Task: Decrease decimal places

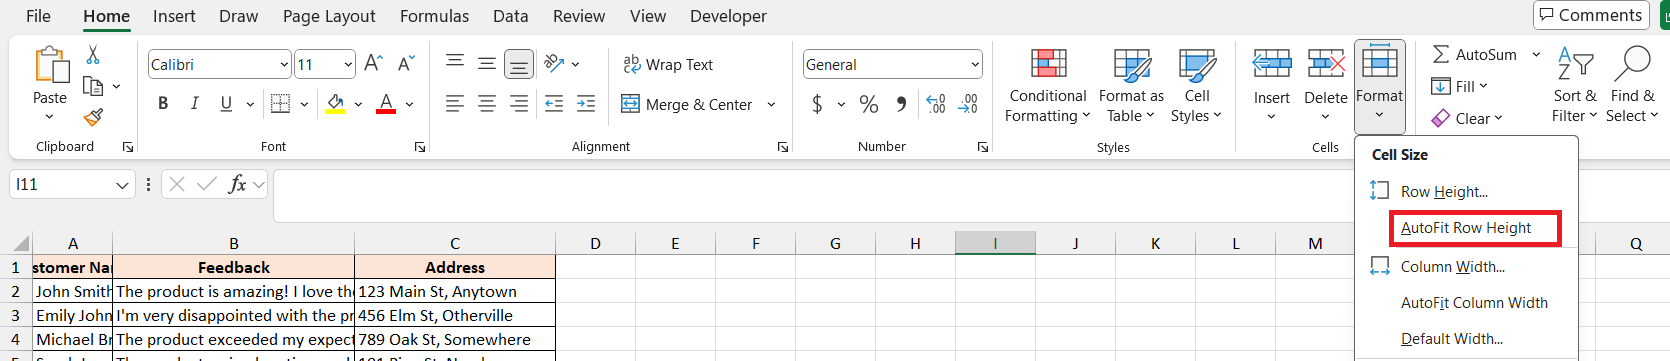Action: (x=968, y=104)
